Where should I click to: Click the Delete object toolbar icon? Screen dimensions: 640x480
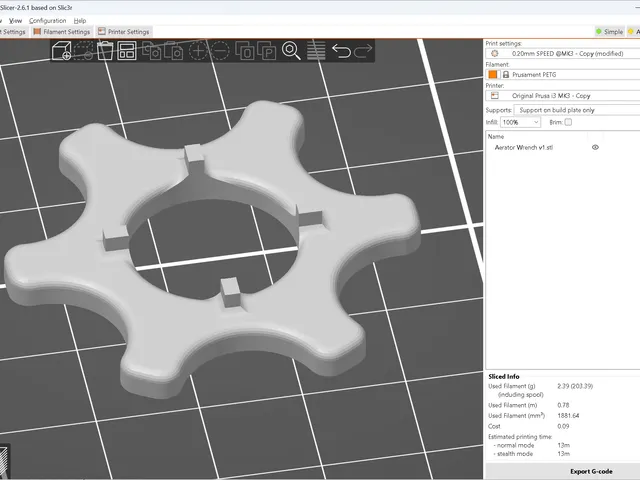point(84,51)
